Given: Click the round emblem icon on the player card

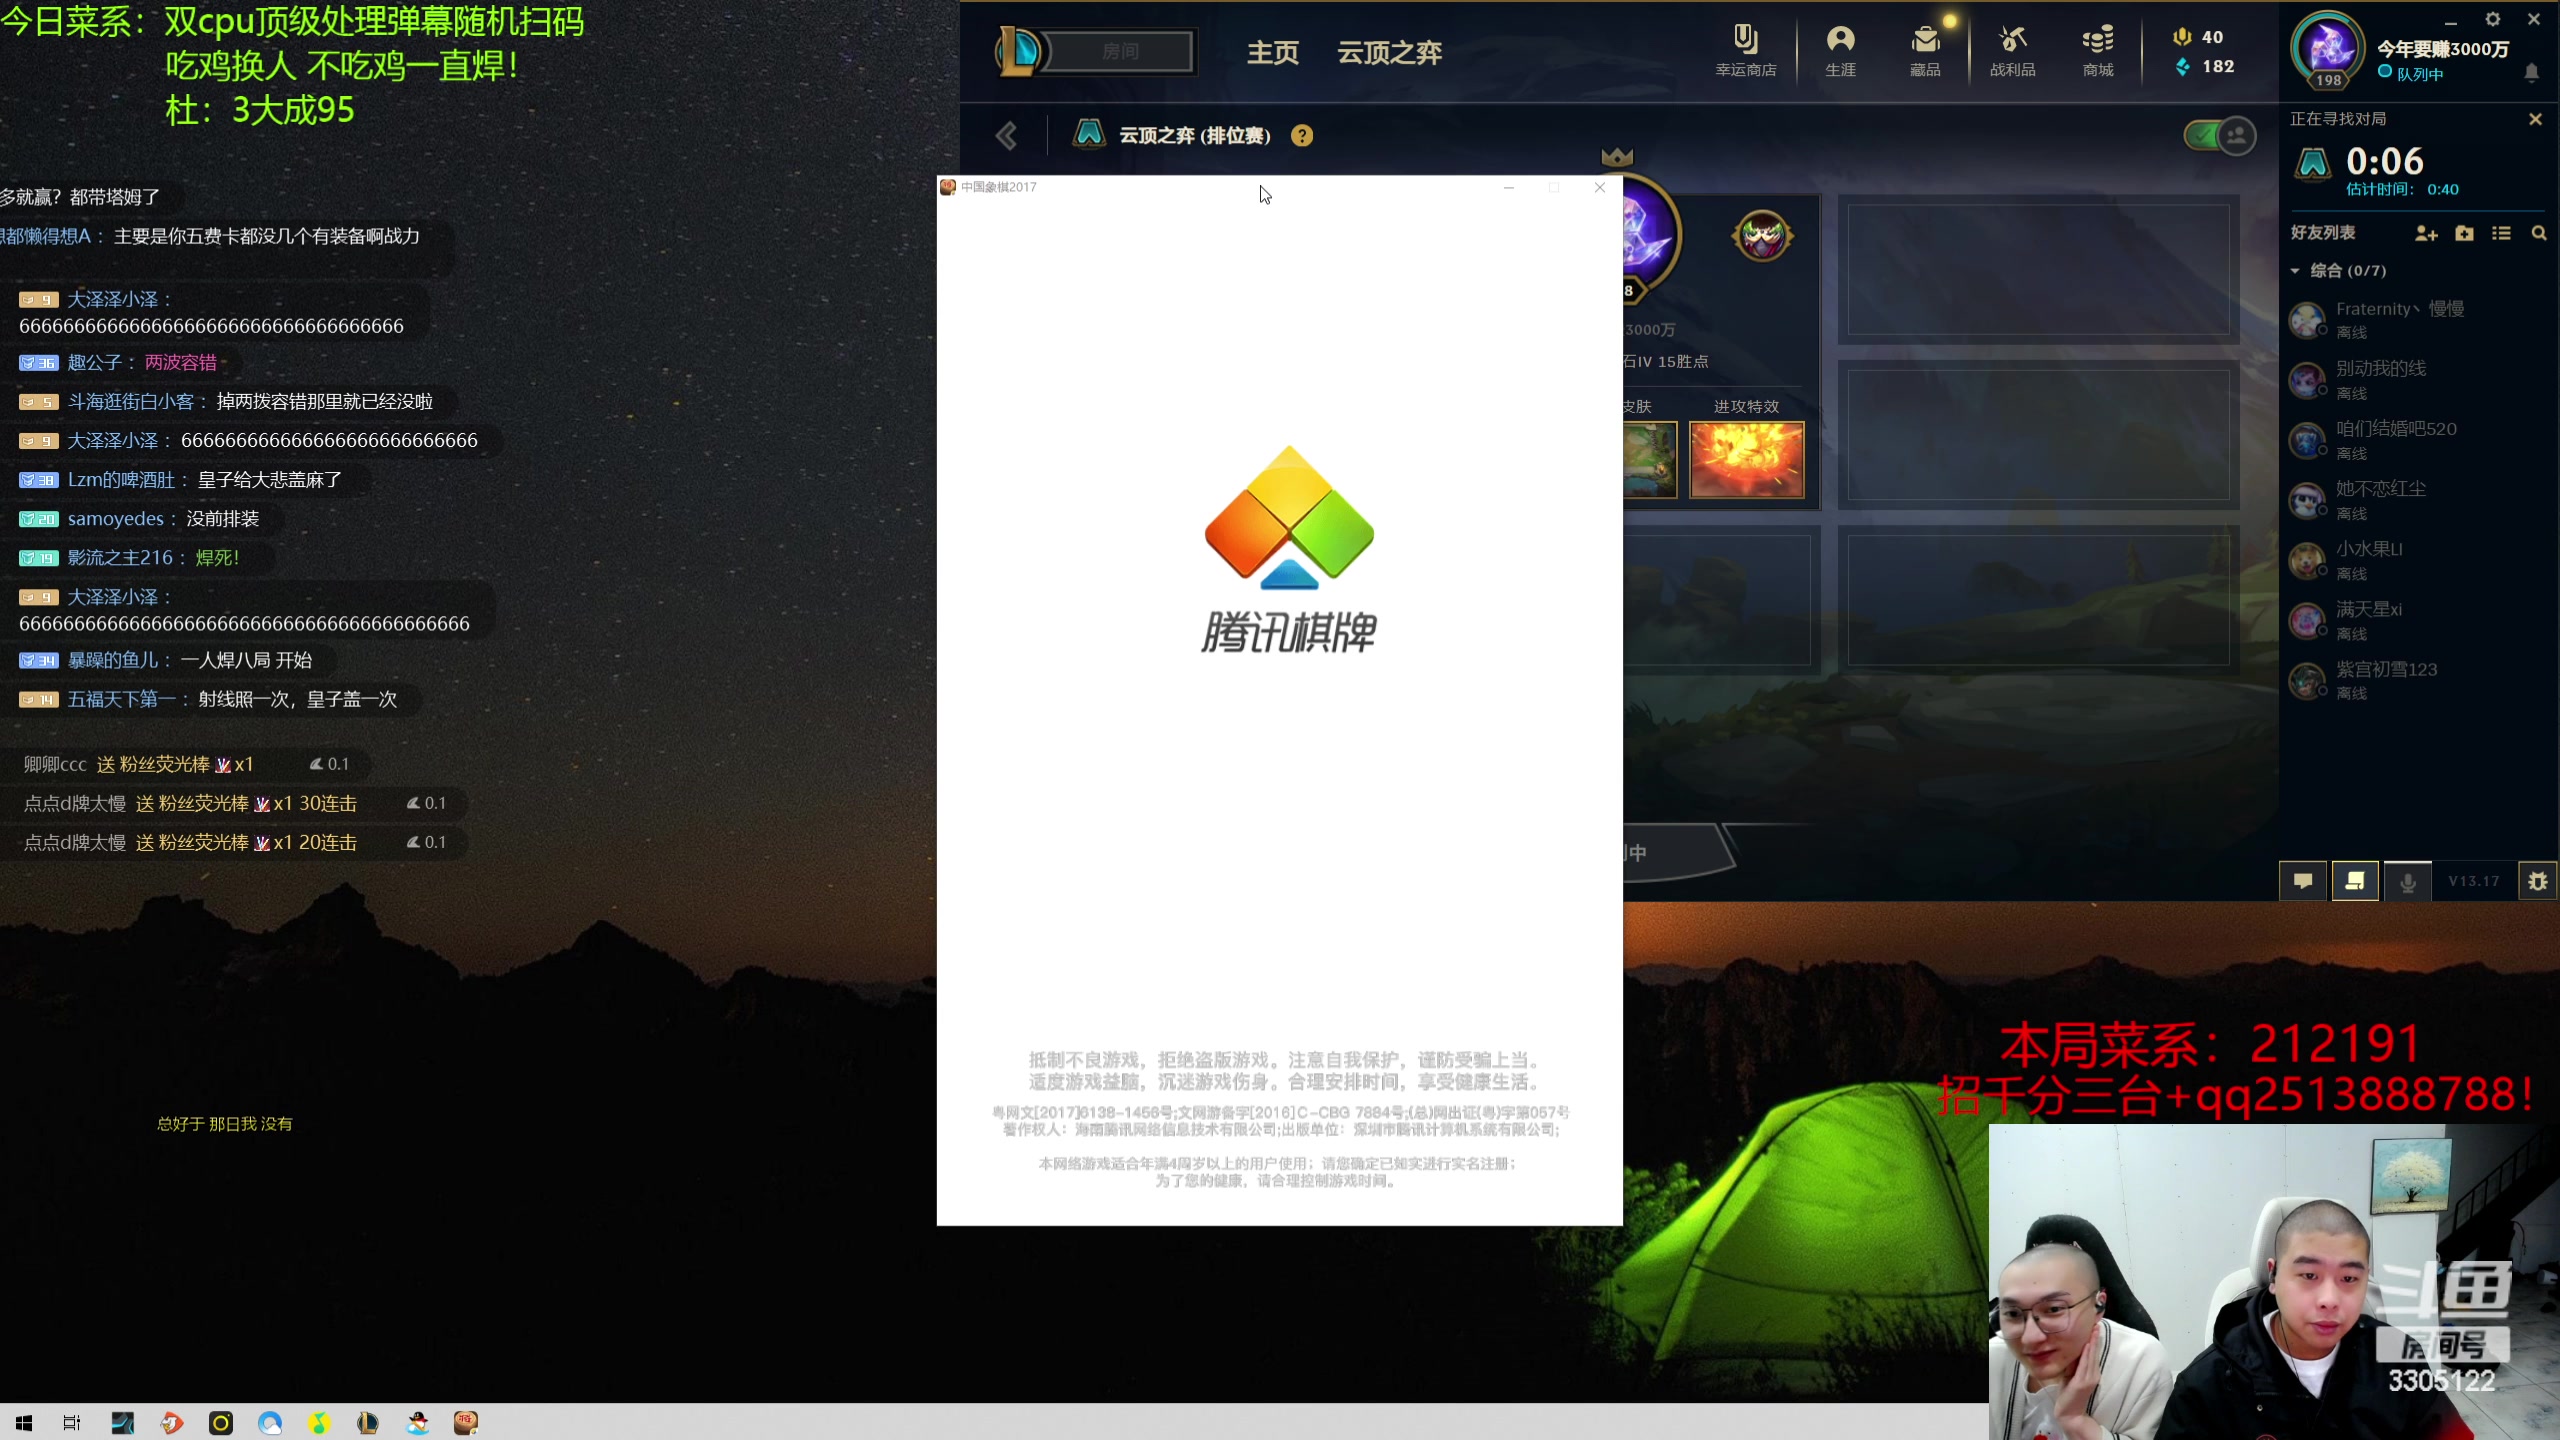Looking at the screenshot, I should point(1762,237).
